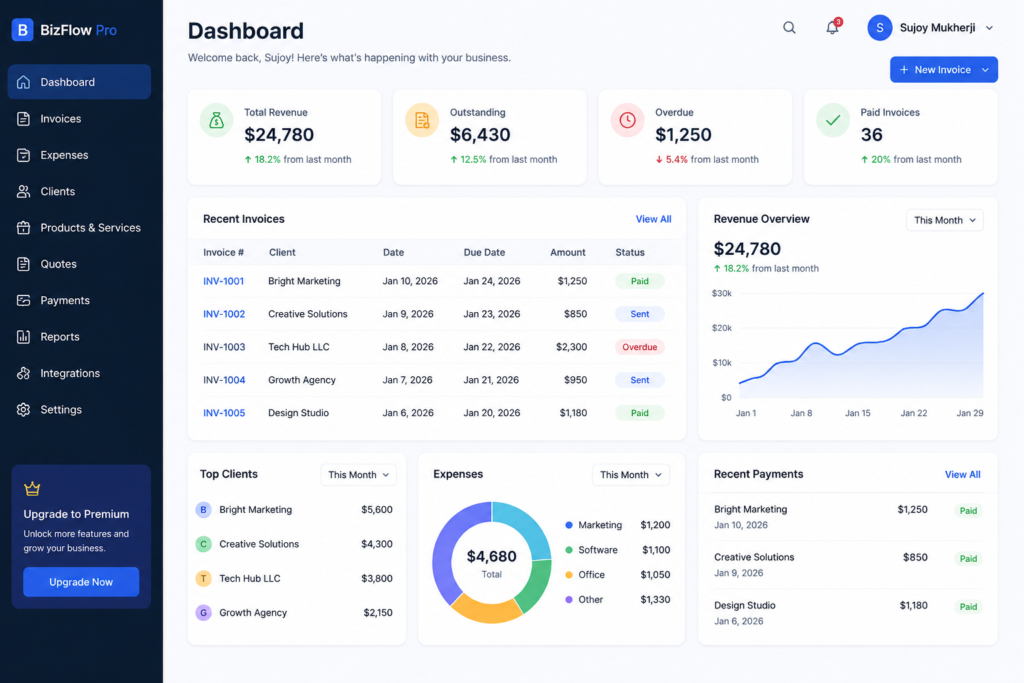
Task: Click the Due Date column header
Action: point(484,253)
